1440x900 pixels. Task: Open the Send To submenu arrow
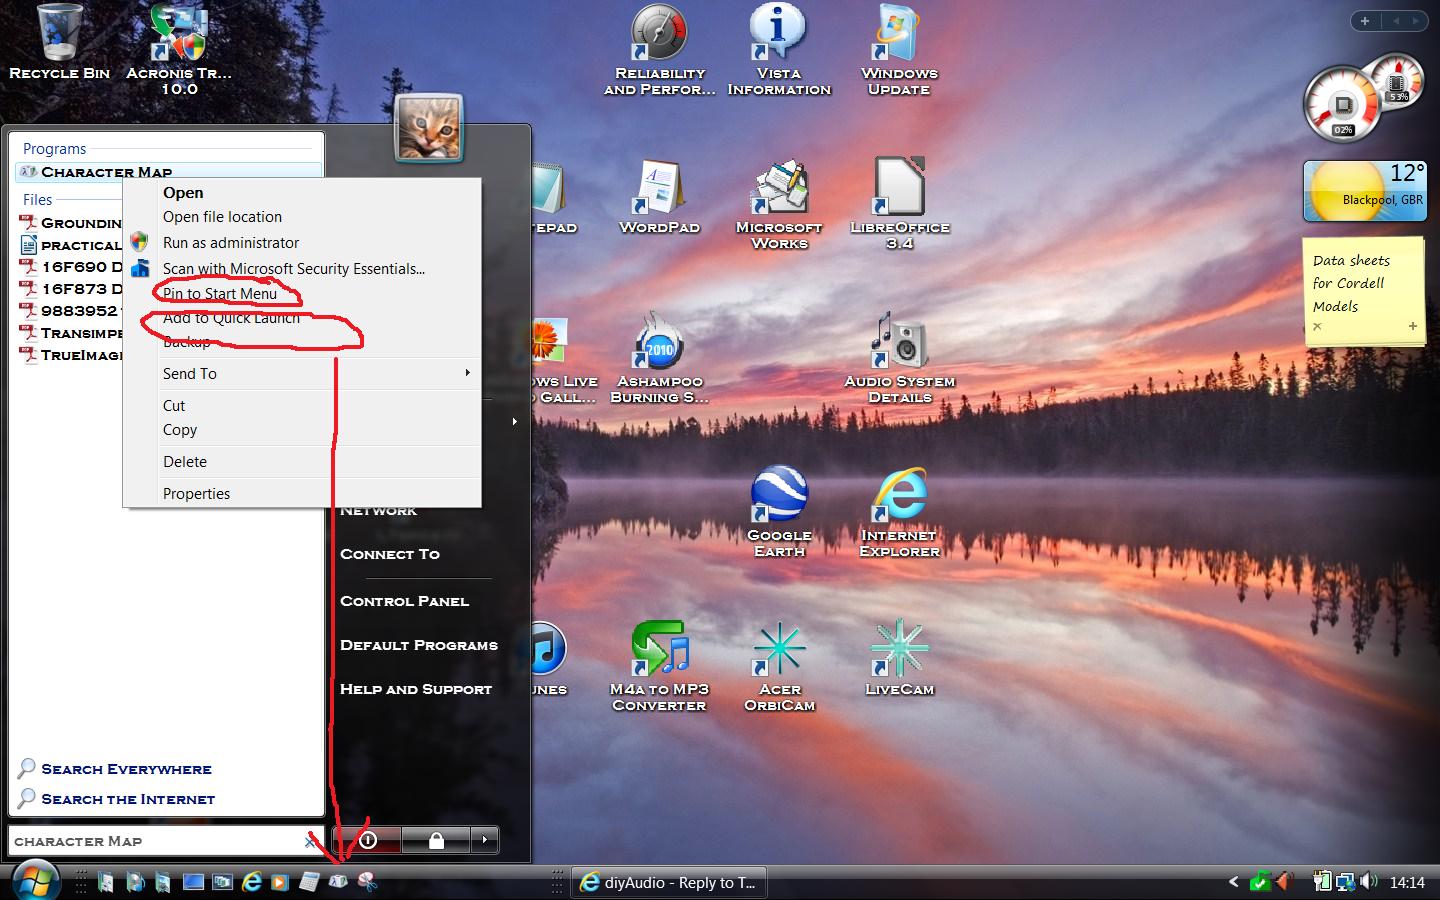pos(467,373)
